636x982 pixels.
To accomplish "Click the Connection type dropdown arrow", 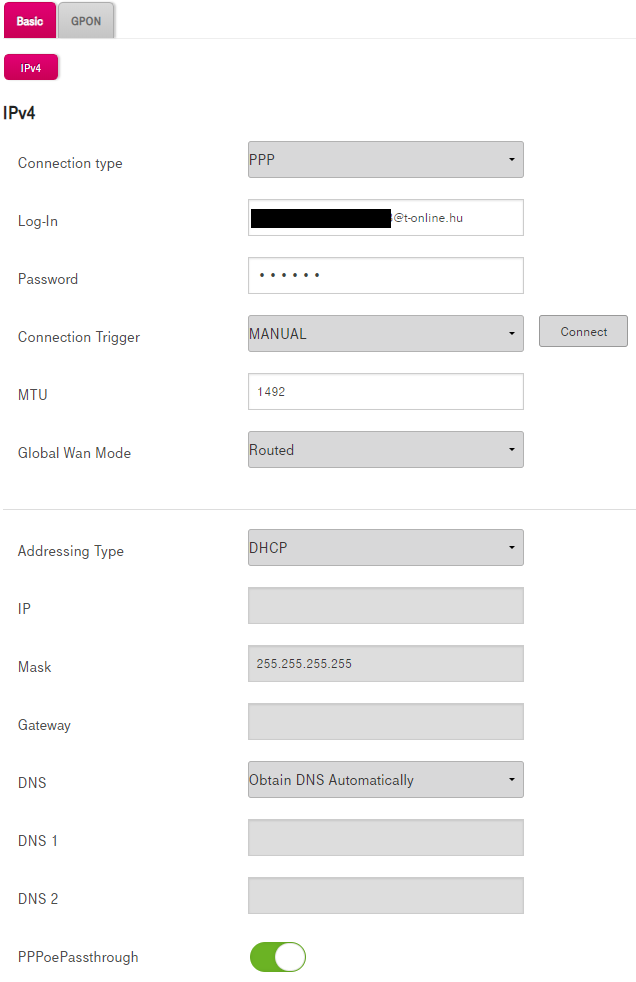I will point(511,160).
